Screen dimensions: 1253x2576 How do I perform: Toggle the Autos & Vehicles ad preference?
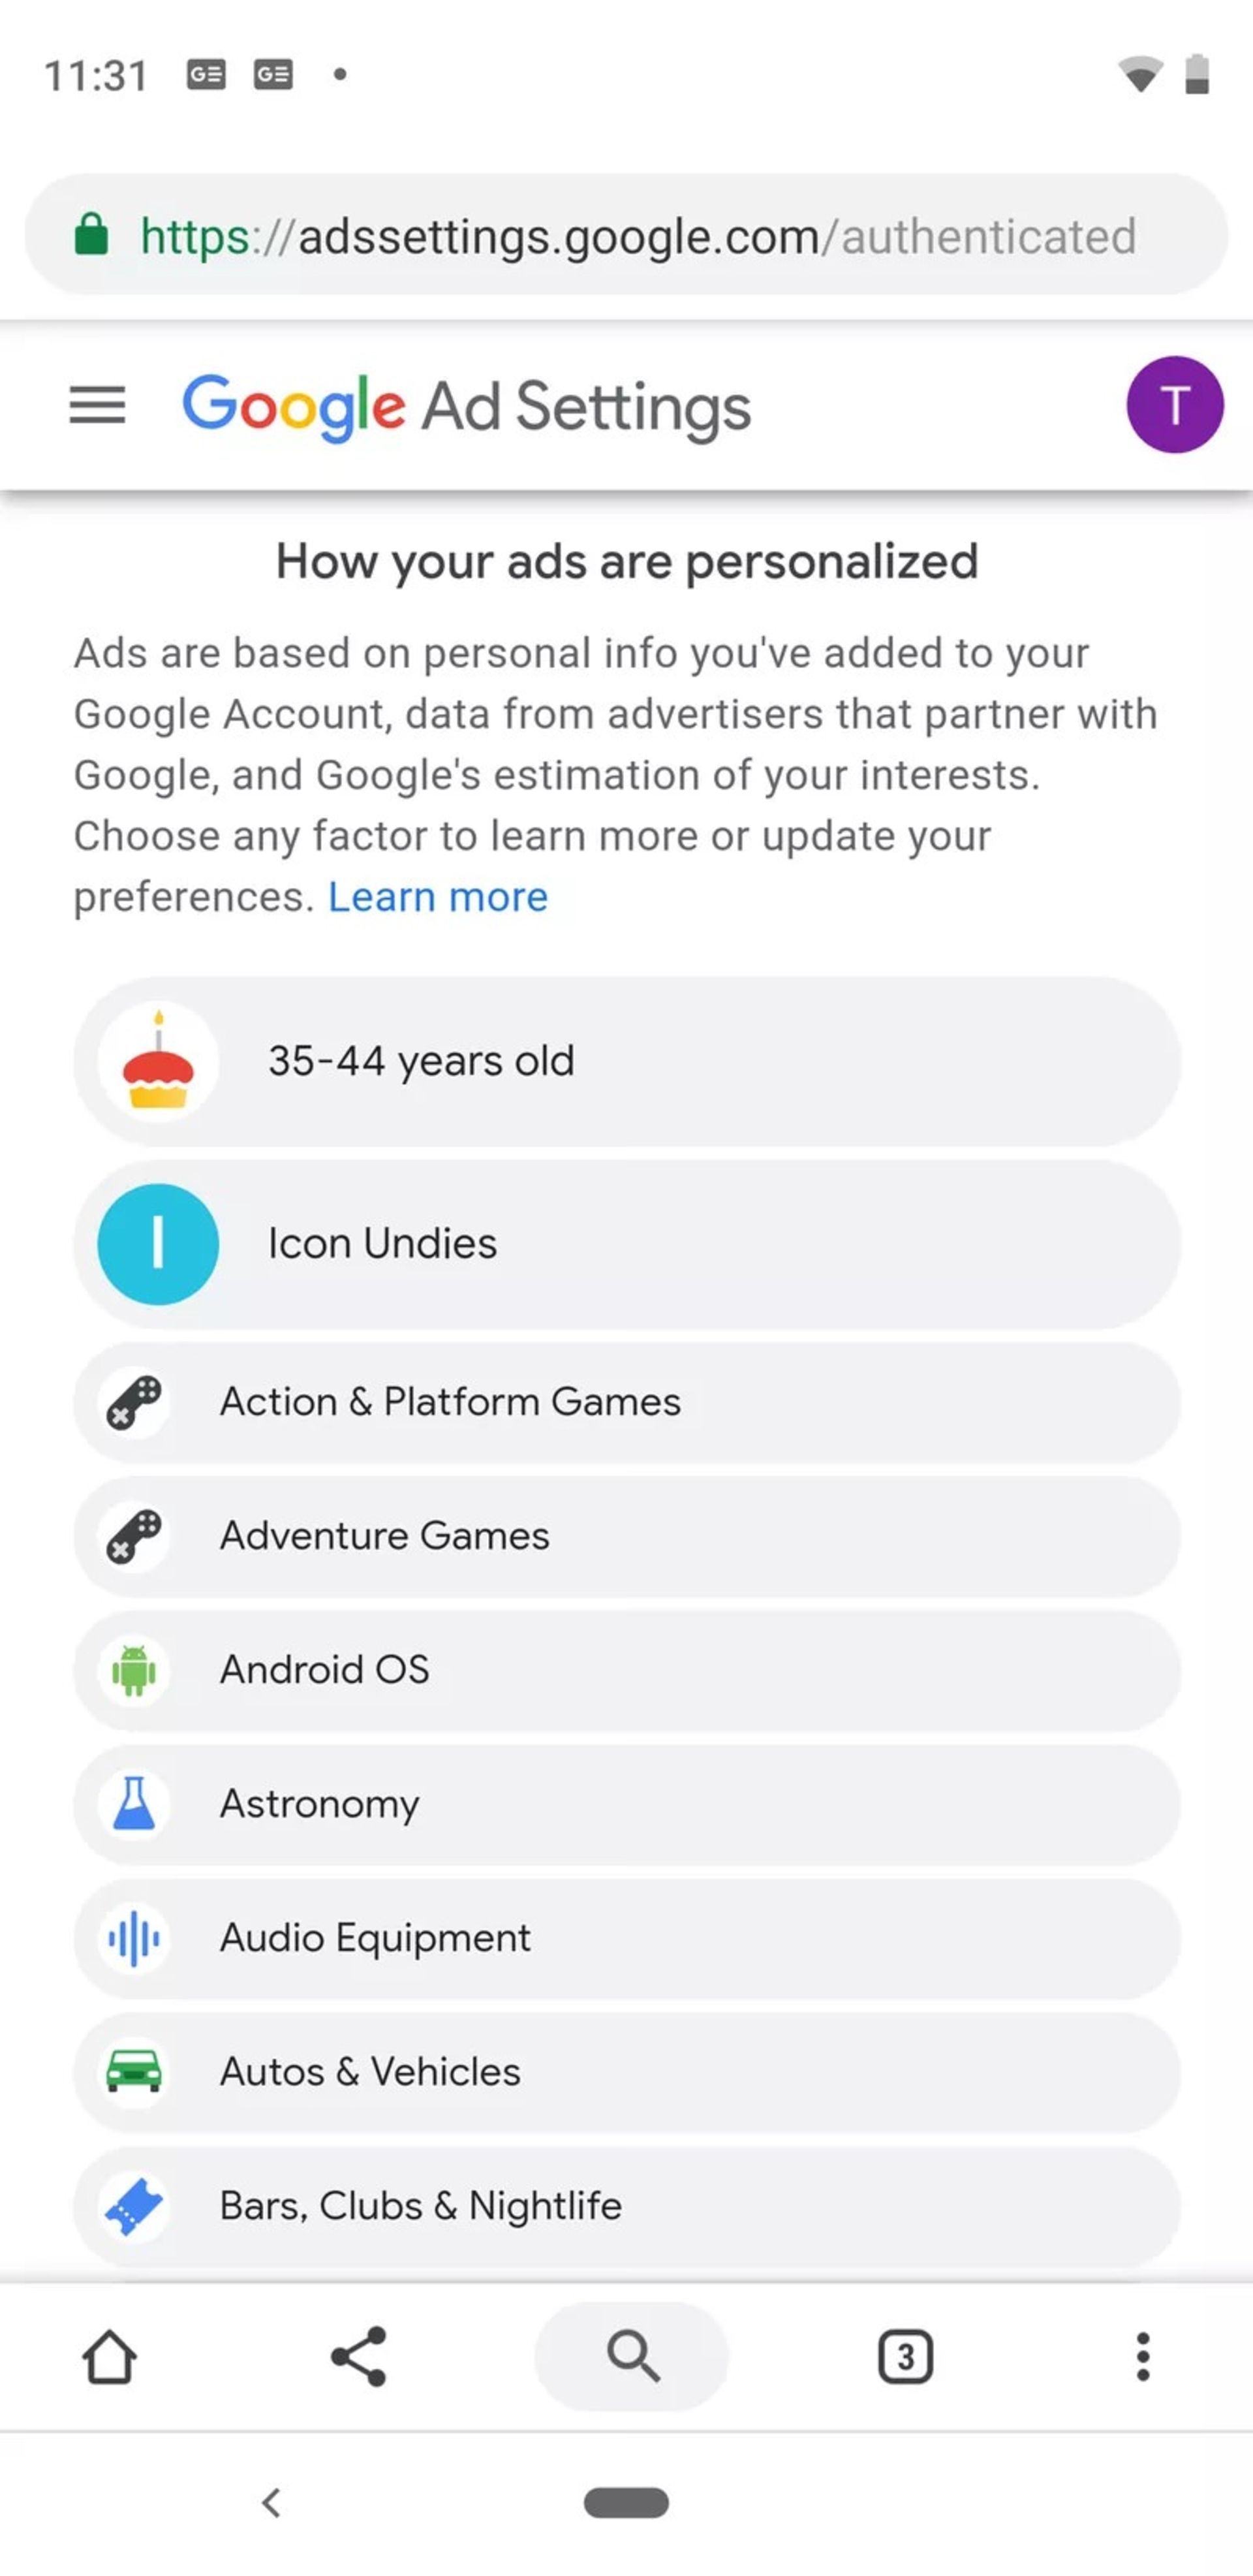coord(626,2071)
